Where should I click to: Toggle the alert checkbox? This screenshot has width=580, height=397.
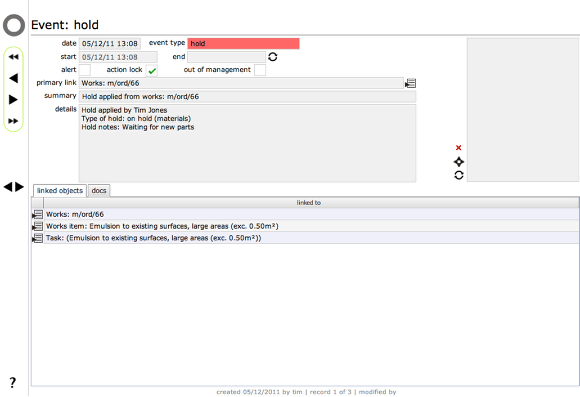85,70
